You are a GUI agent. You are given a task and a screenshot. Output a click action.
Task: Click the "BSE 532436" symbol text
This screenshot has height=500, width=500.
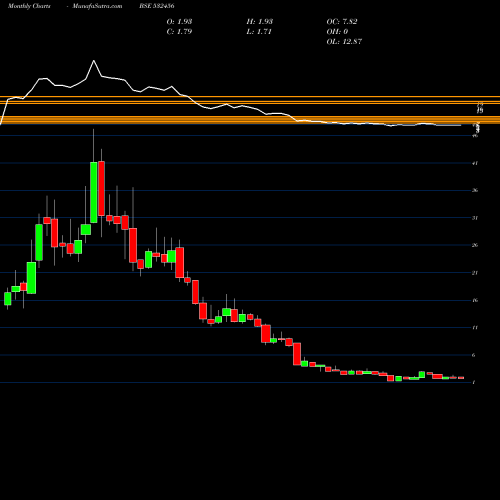tap(157, 6)
